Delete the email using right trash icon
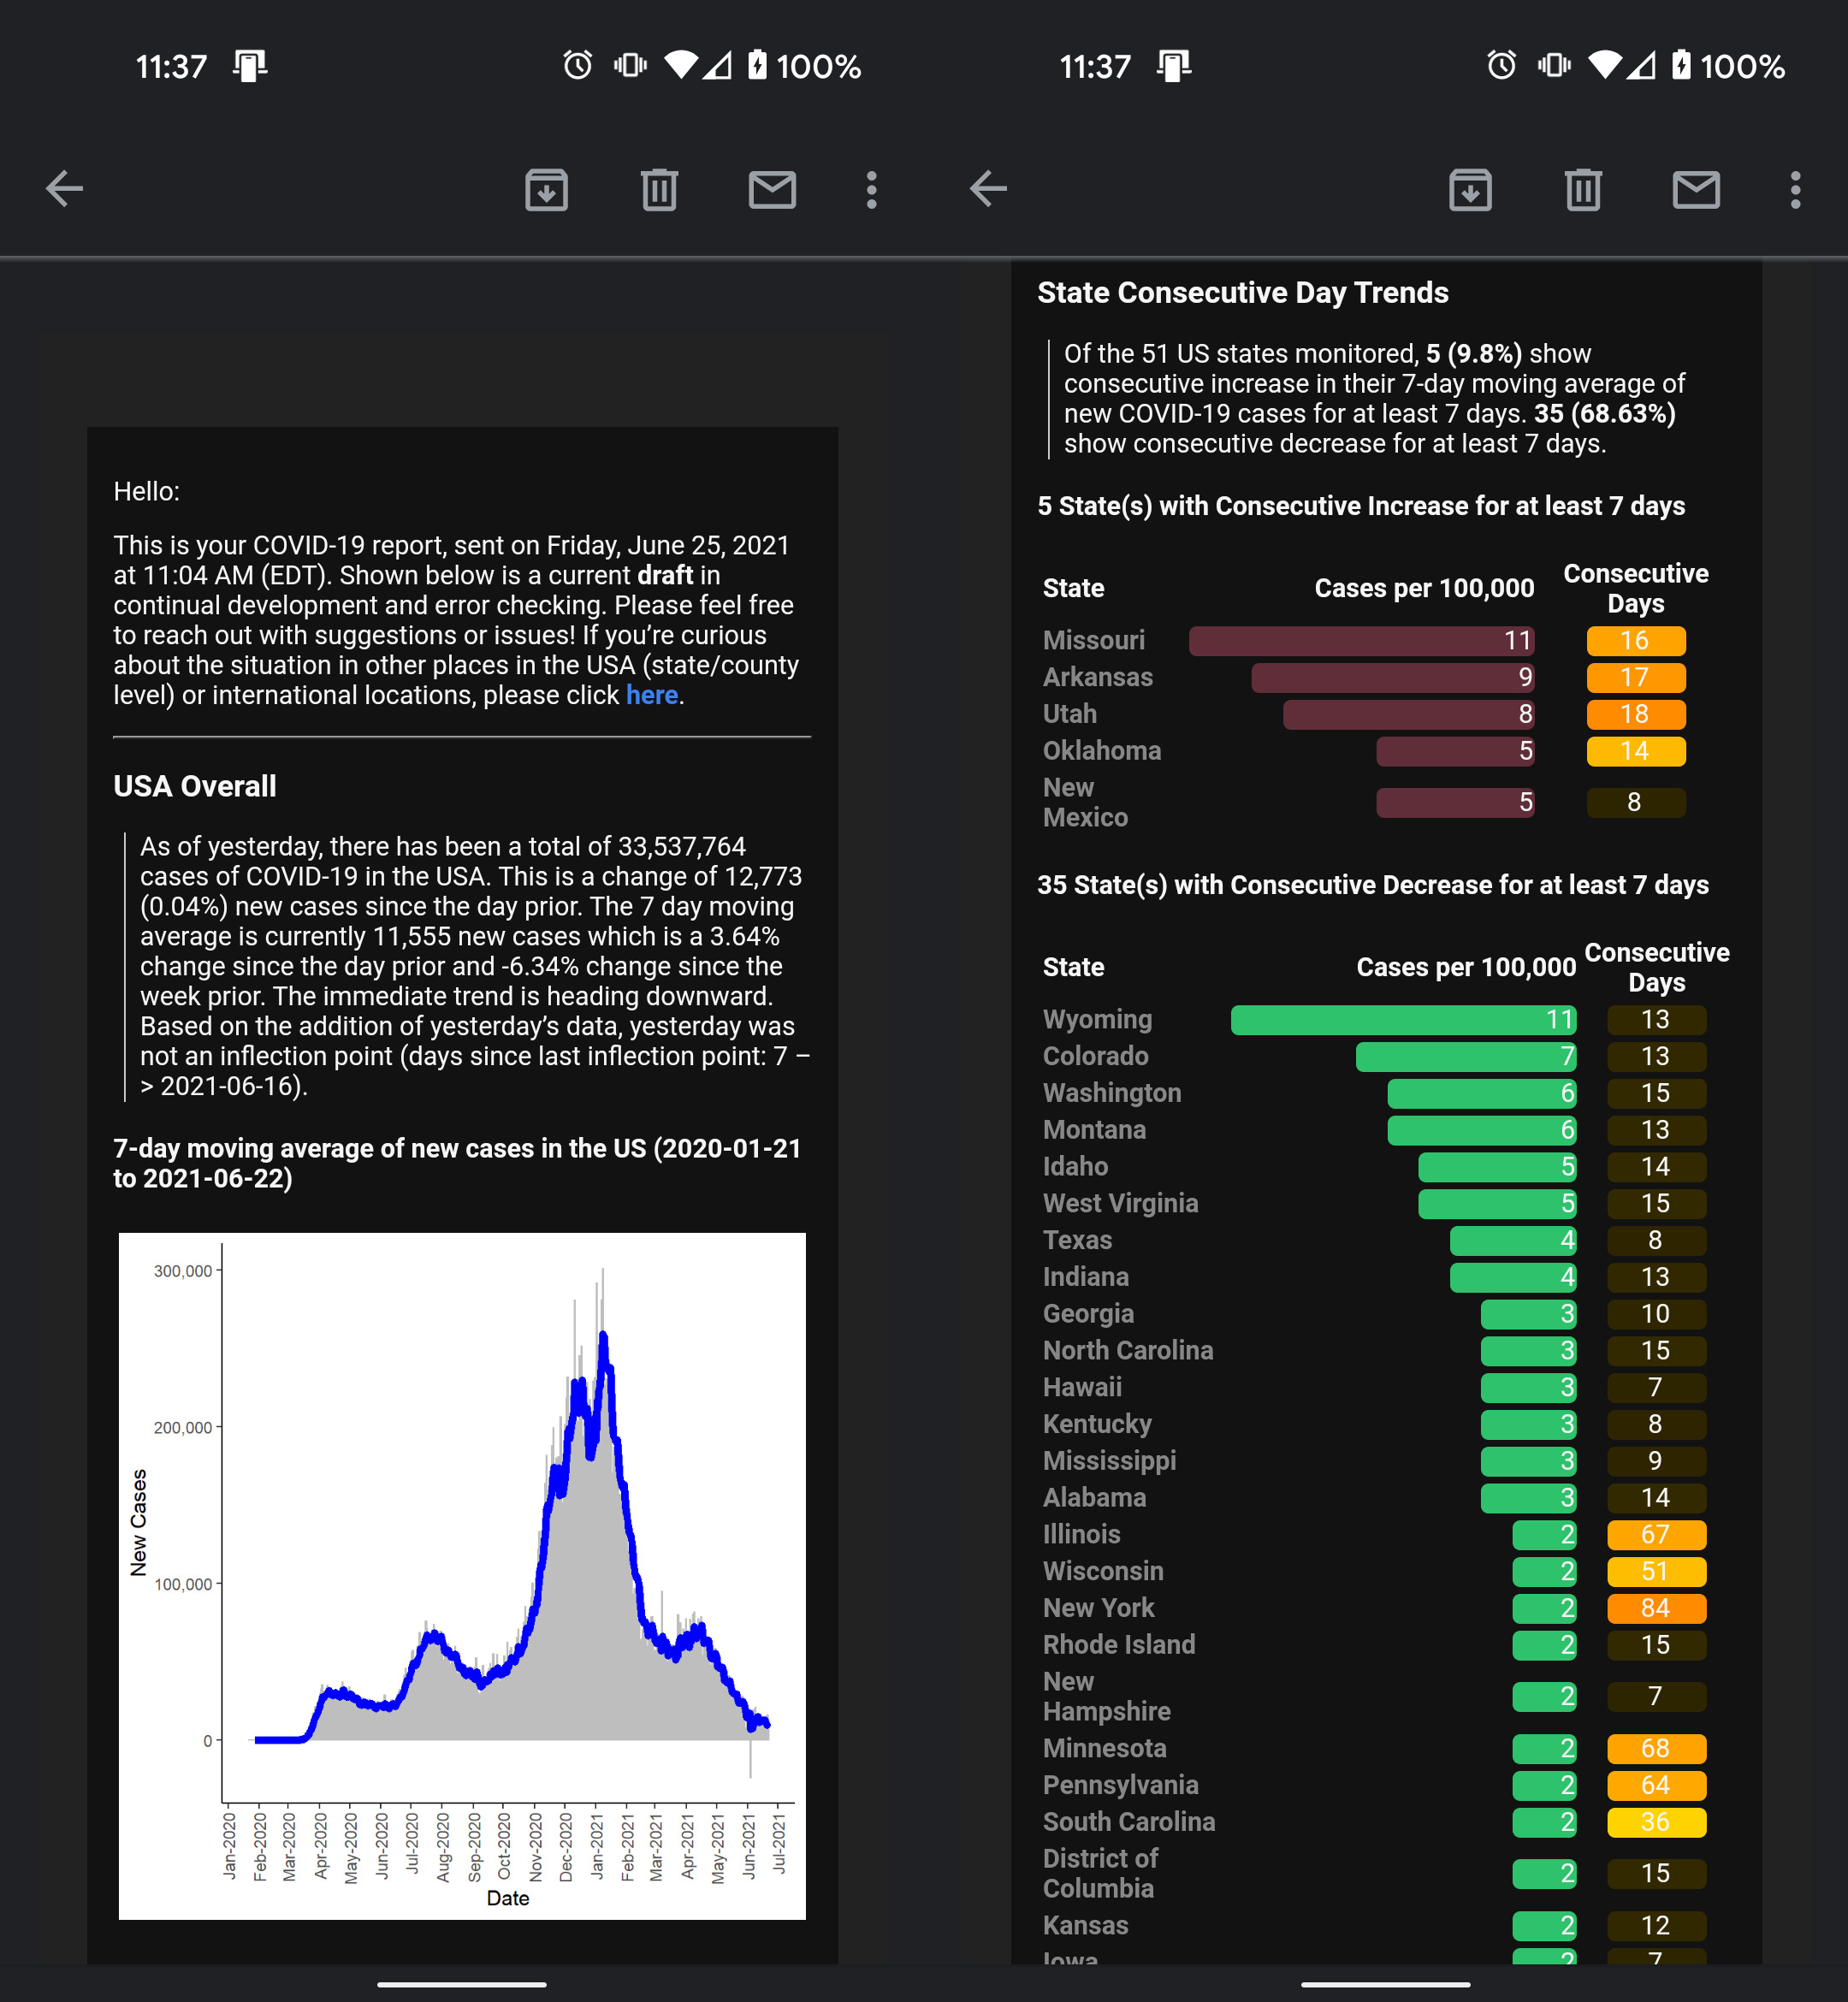Screen dimensions: 1848x2002 1583,189
